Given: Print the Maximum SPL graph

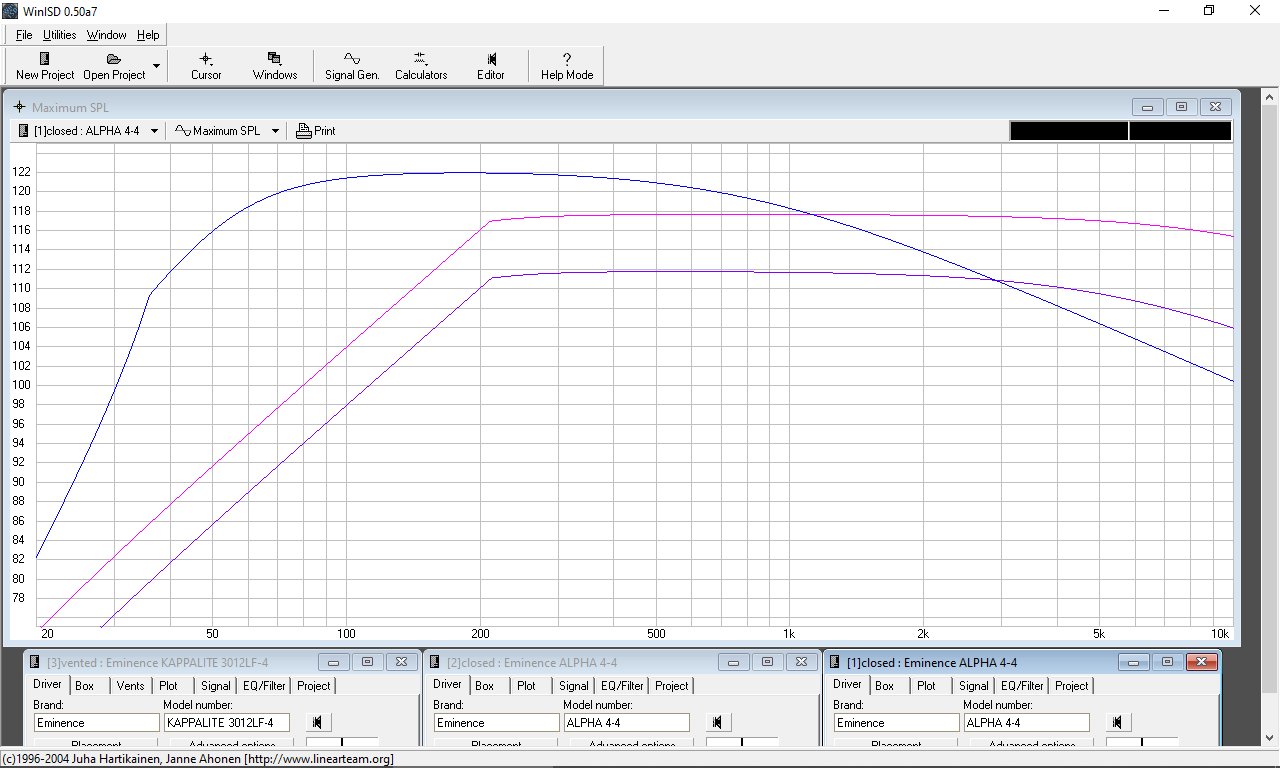Looking at the screenshot, I should coord(316,131).
